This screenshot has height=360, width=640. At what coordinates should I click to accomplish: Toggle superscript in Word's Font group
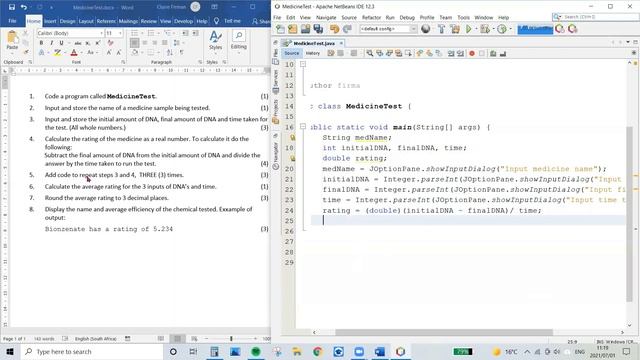[x=98, y=43]
